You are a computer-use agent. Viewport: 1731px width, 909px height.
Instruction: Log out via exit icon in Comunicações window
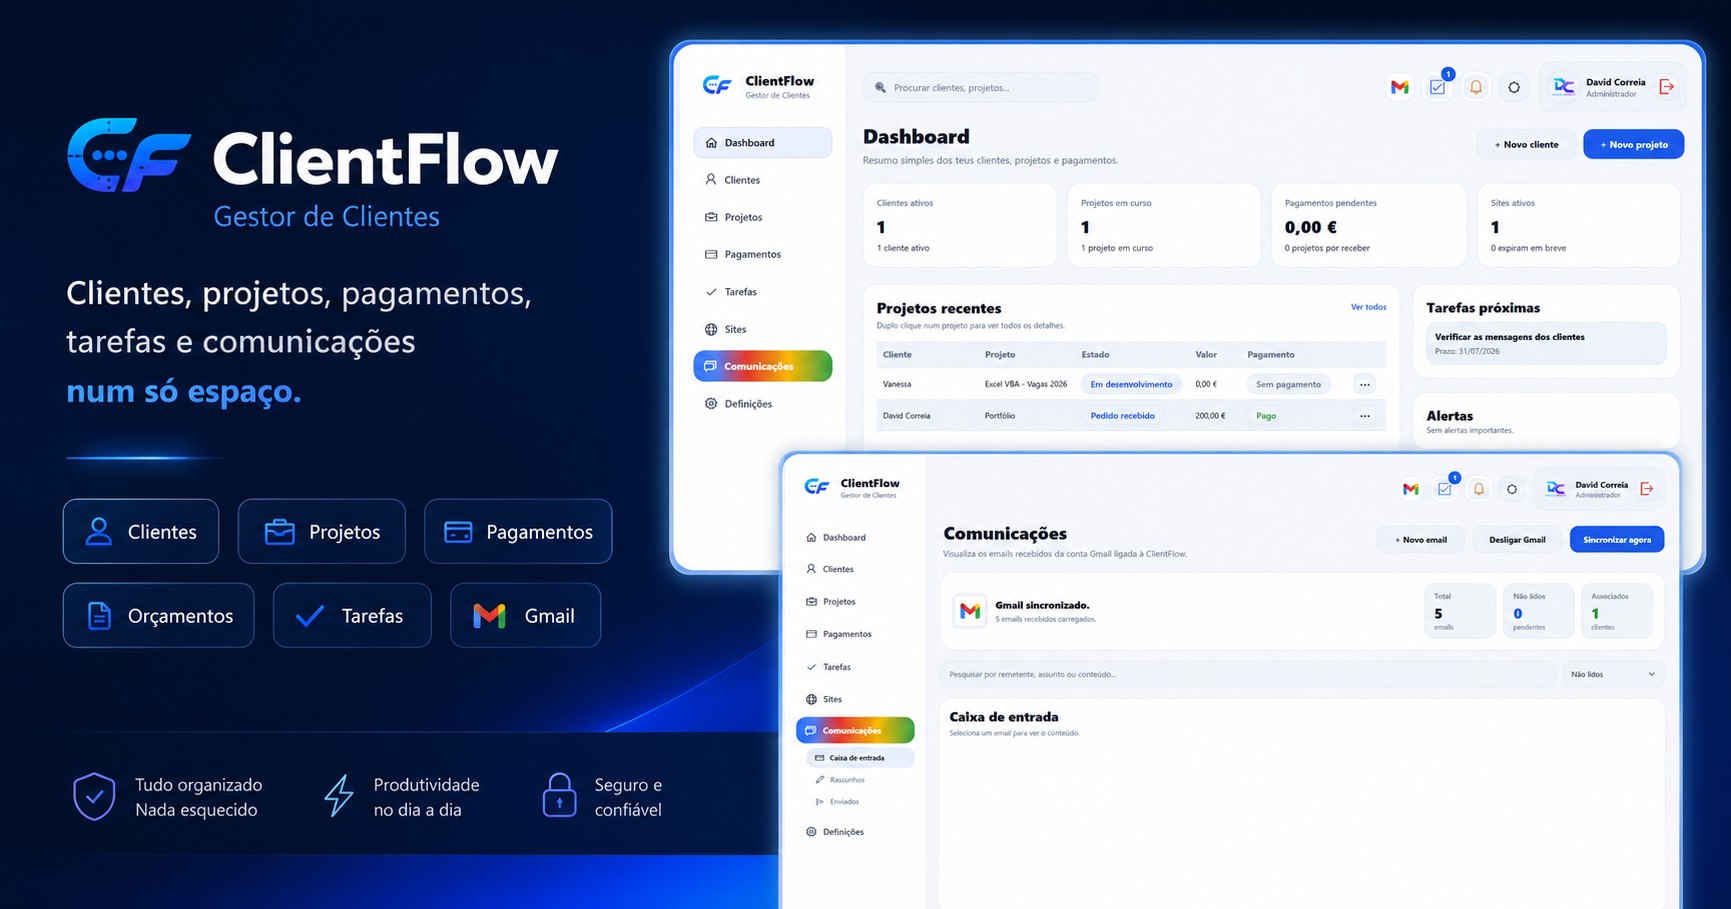1647,488
